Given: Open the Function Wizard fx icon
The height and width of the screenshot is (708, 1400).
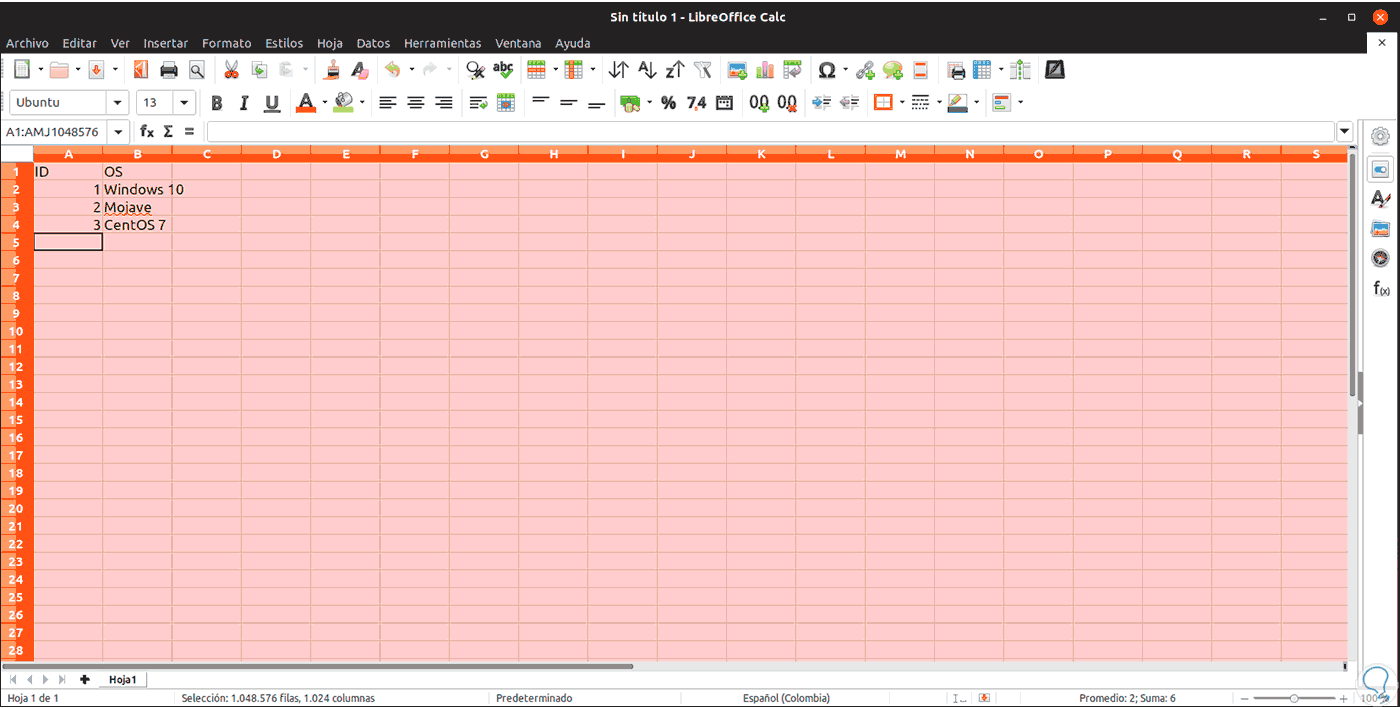Looking at the screenshot, I should pos(147,131).
